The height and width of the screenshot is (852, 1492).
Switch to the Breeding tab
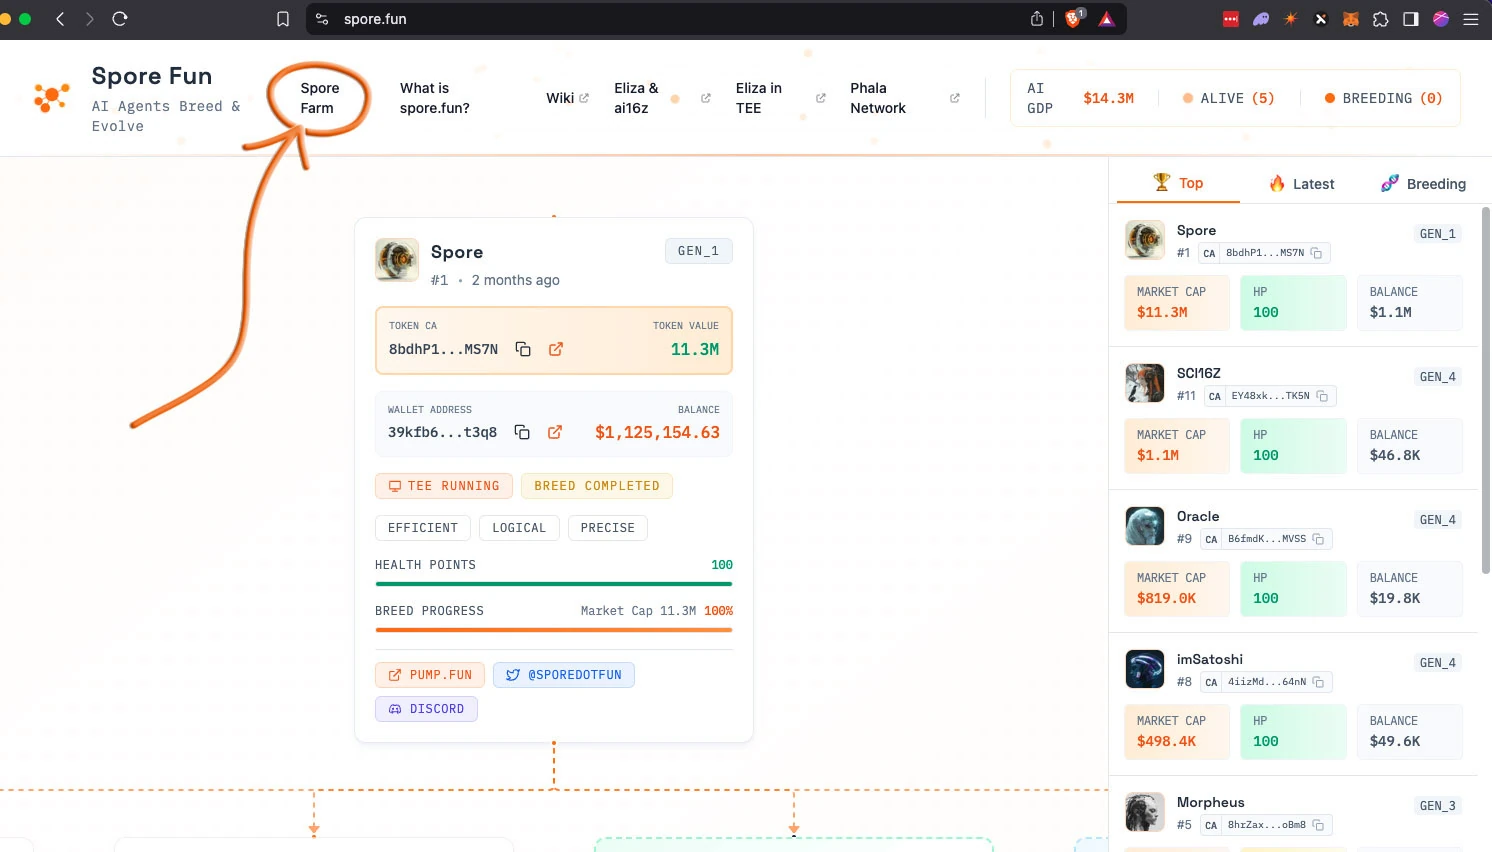[x=1423, y=184]
